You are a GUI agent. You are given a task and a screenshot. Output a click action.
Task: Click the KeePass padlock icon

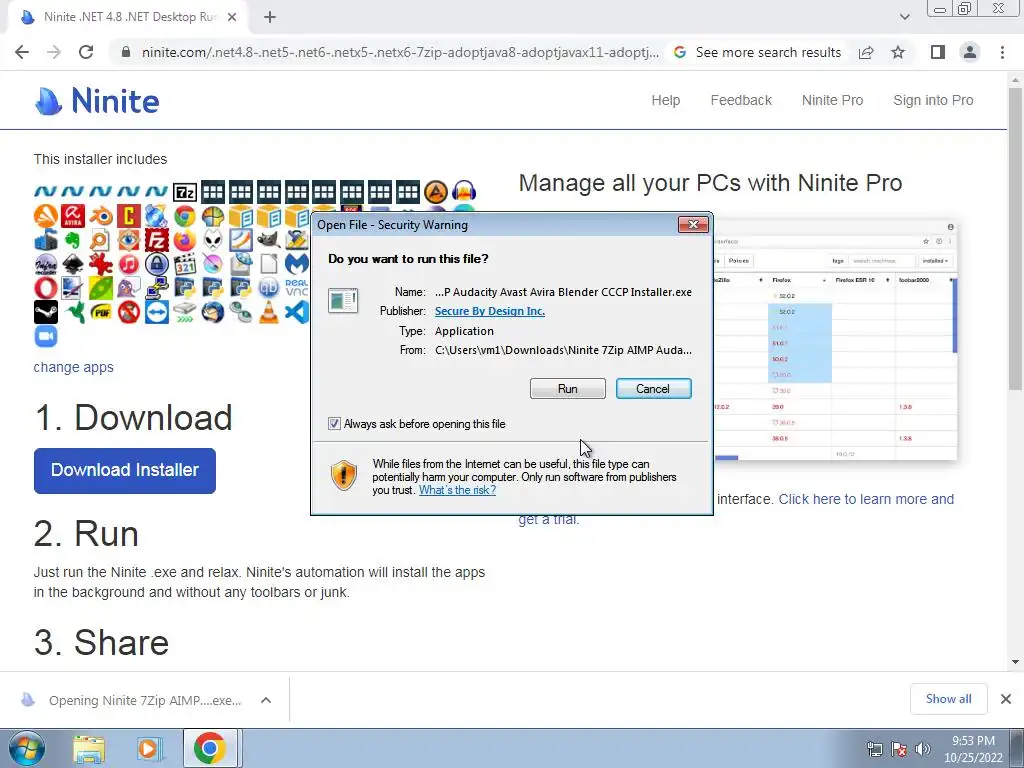coord(157,264)
